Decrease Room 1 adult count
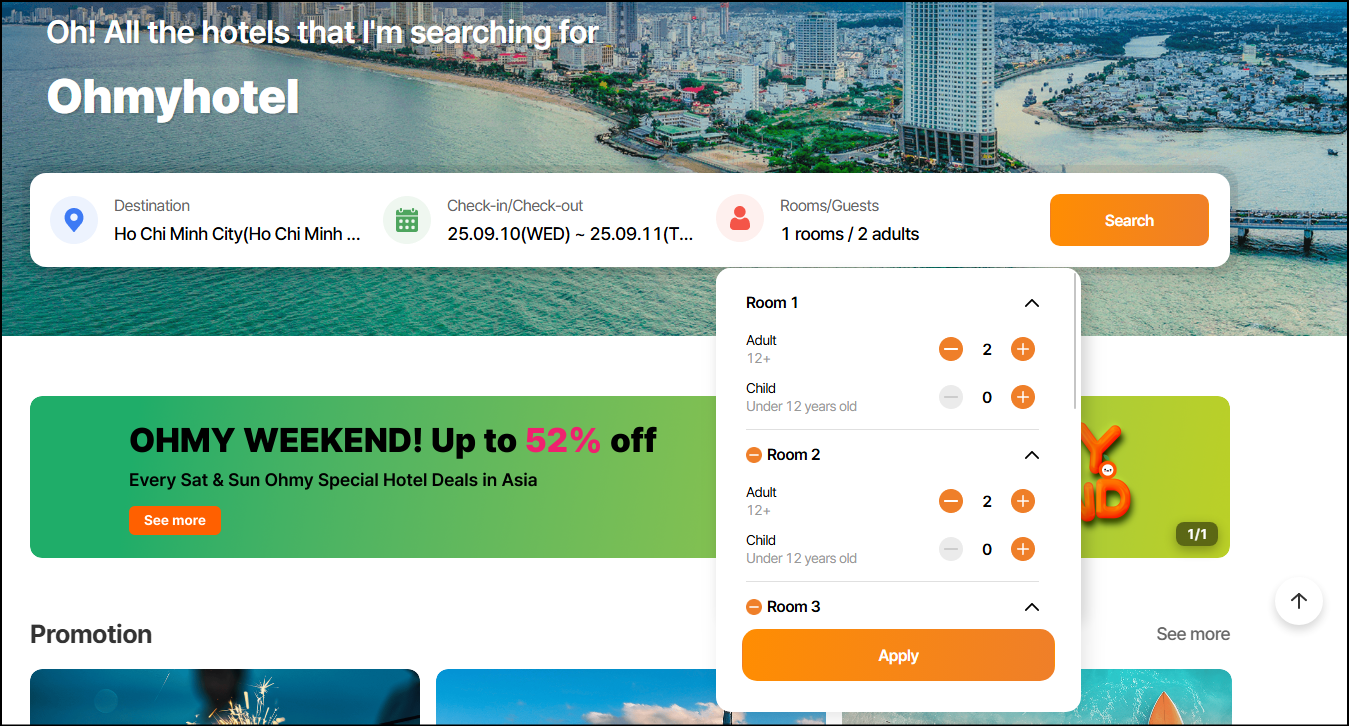Screen dimensions: 1349x726 click(951, 349)
